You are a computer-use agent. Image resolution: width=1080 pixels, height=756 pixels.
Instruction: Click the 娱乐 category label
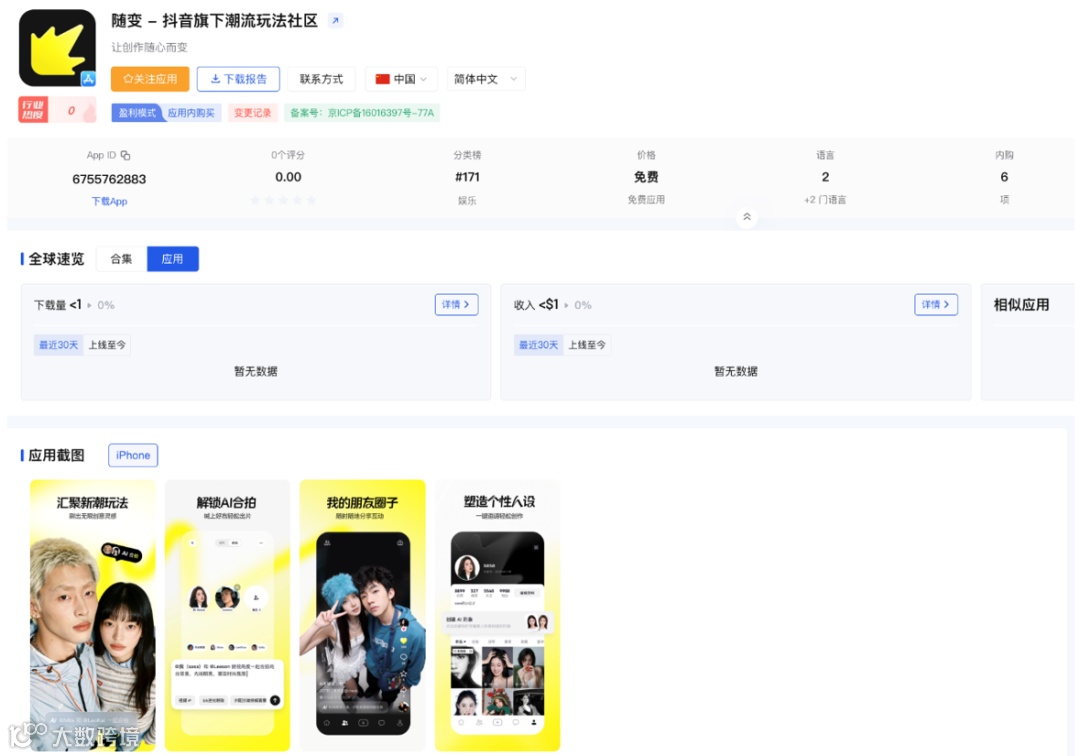467,200
